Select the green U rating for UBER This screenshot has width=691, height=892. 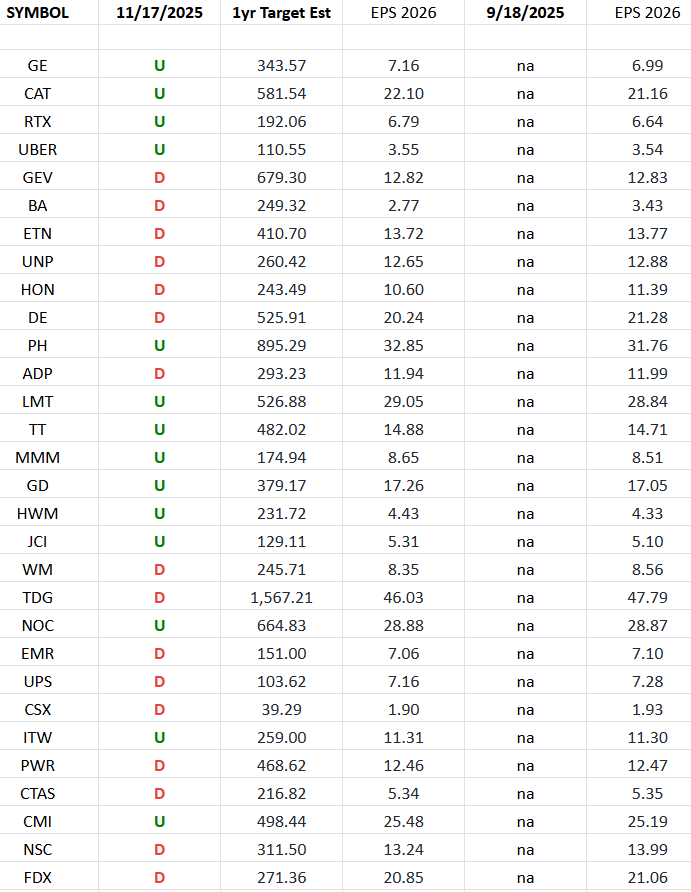[x=158, y=149]
